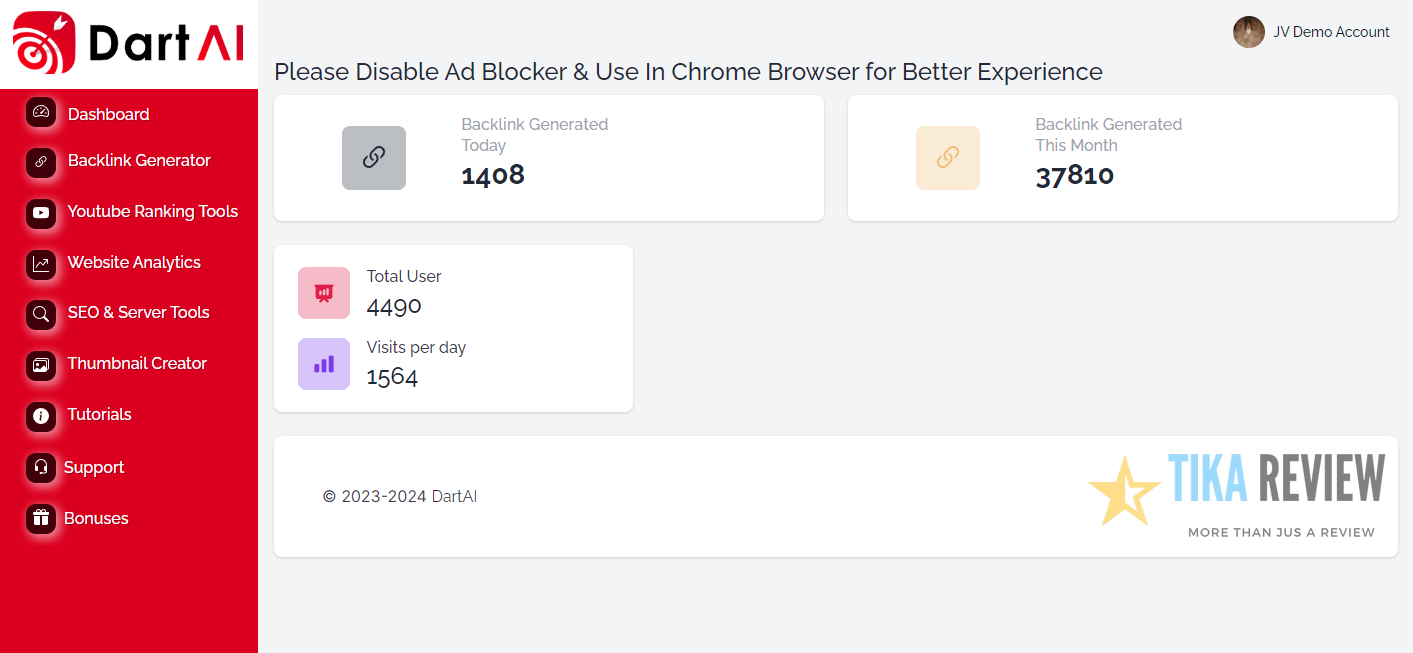Click the Tutorials info icon
Viewport: 1413px width, 653px height.
[x=41, y=416]
